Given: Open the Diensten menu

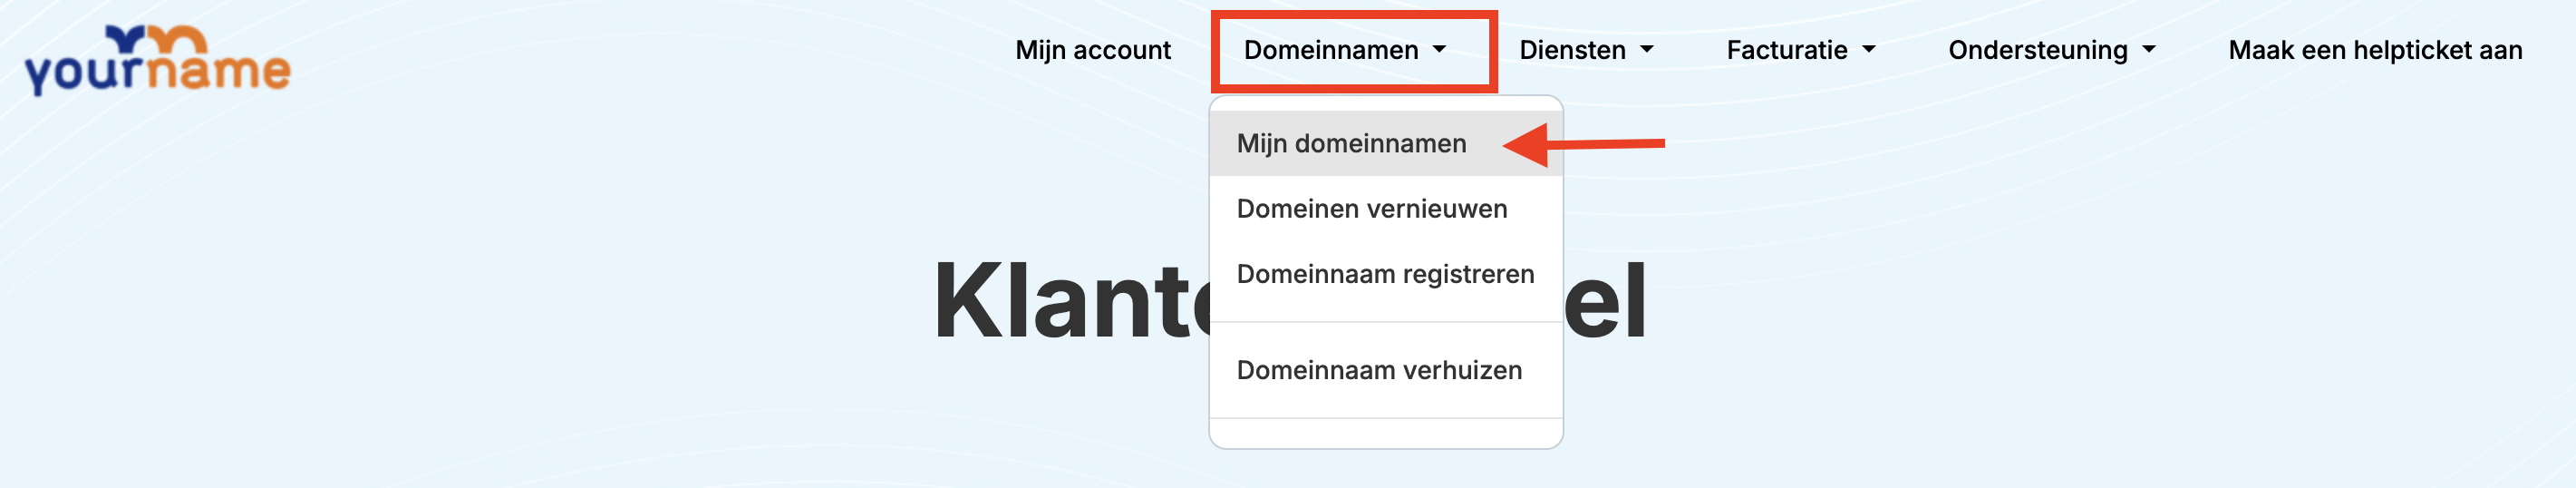Looking at the screenshot, I should (x=1572, y=50).
